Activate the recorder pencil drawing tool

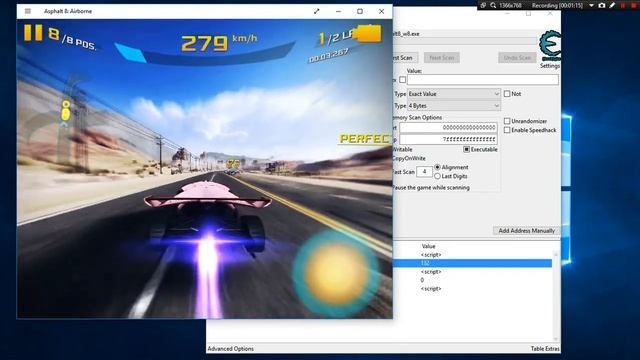click(x=612, y=5)
